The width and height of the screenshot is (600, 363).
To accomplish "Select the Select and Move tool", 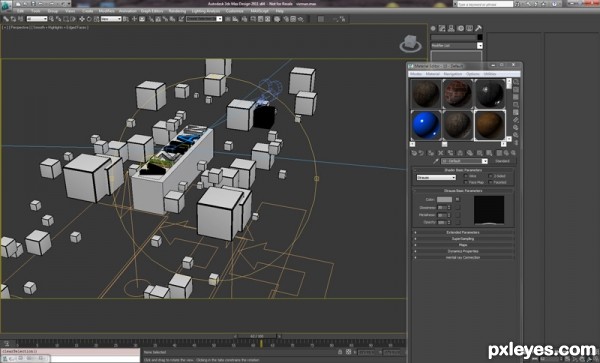I will 82,19.
